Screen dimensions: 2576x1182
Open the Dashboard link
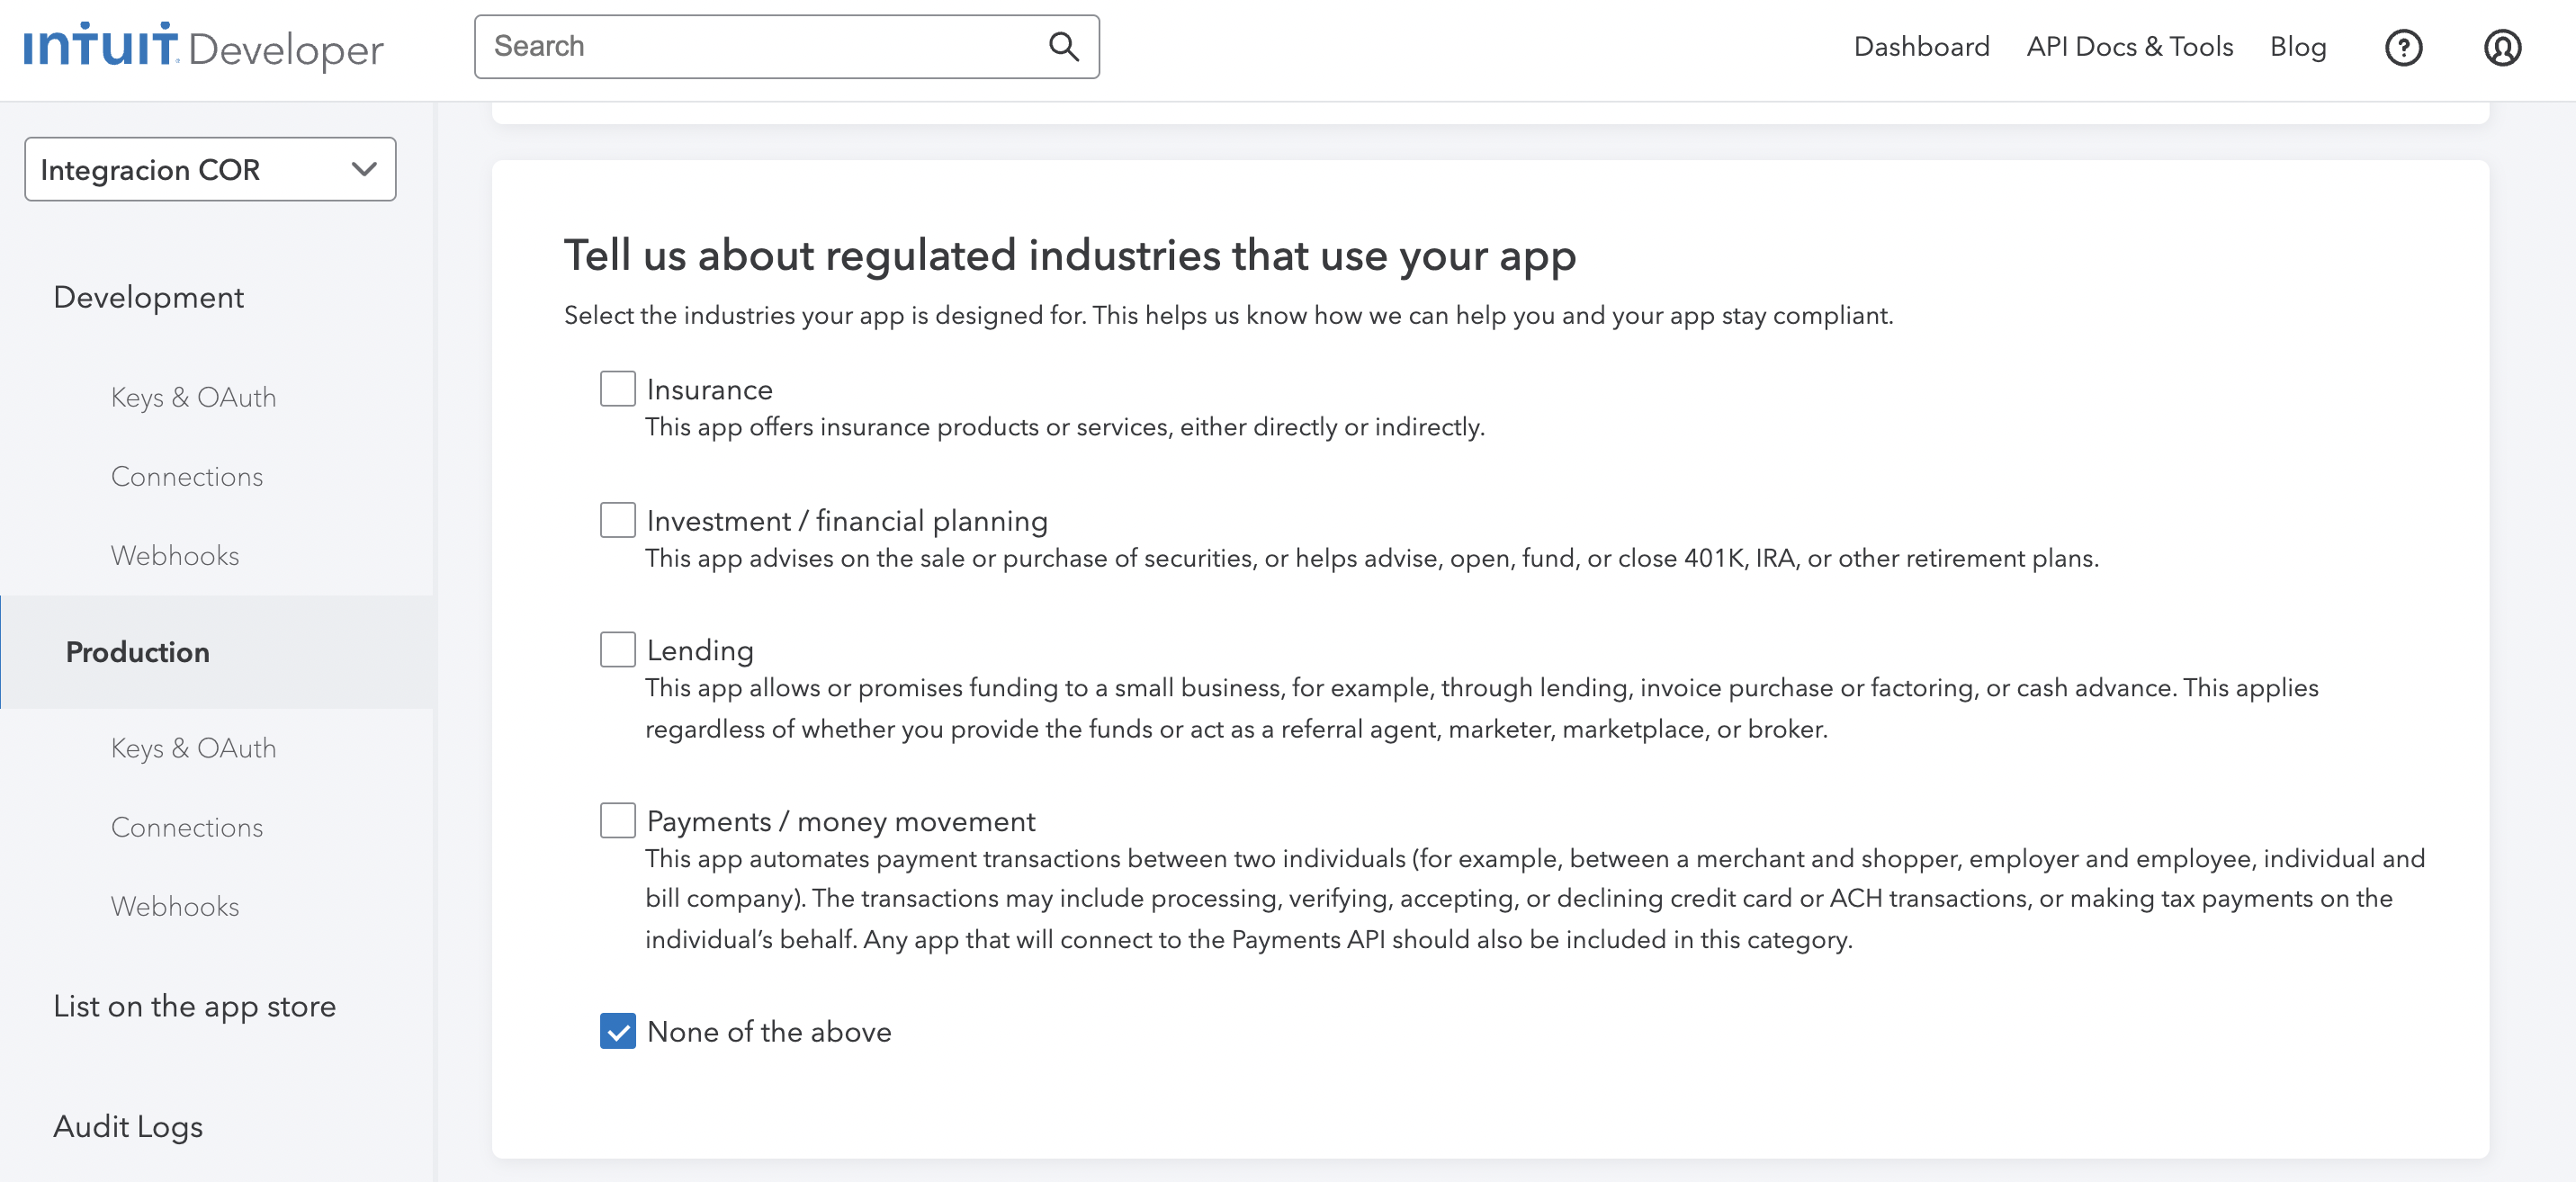[1921, 47]
